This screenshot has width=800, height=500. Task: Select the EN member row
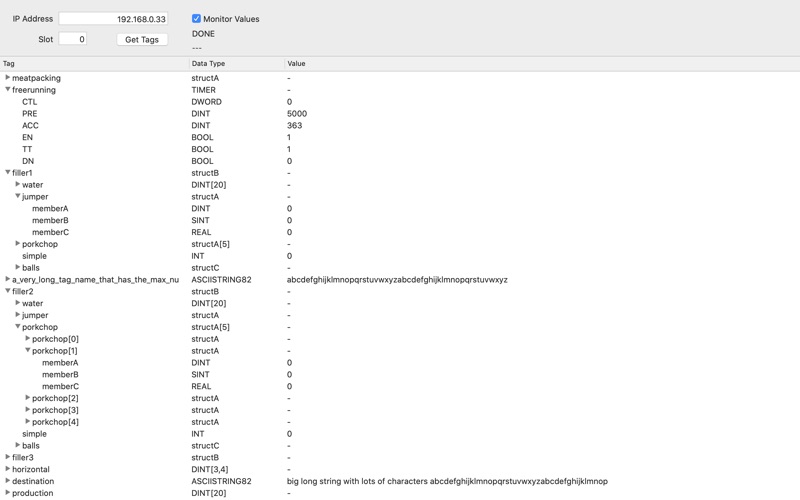click(400, 137)
